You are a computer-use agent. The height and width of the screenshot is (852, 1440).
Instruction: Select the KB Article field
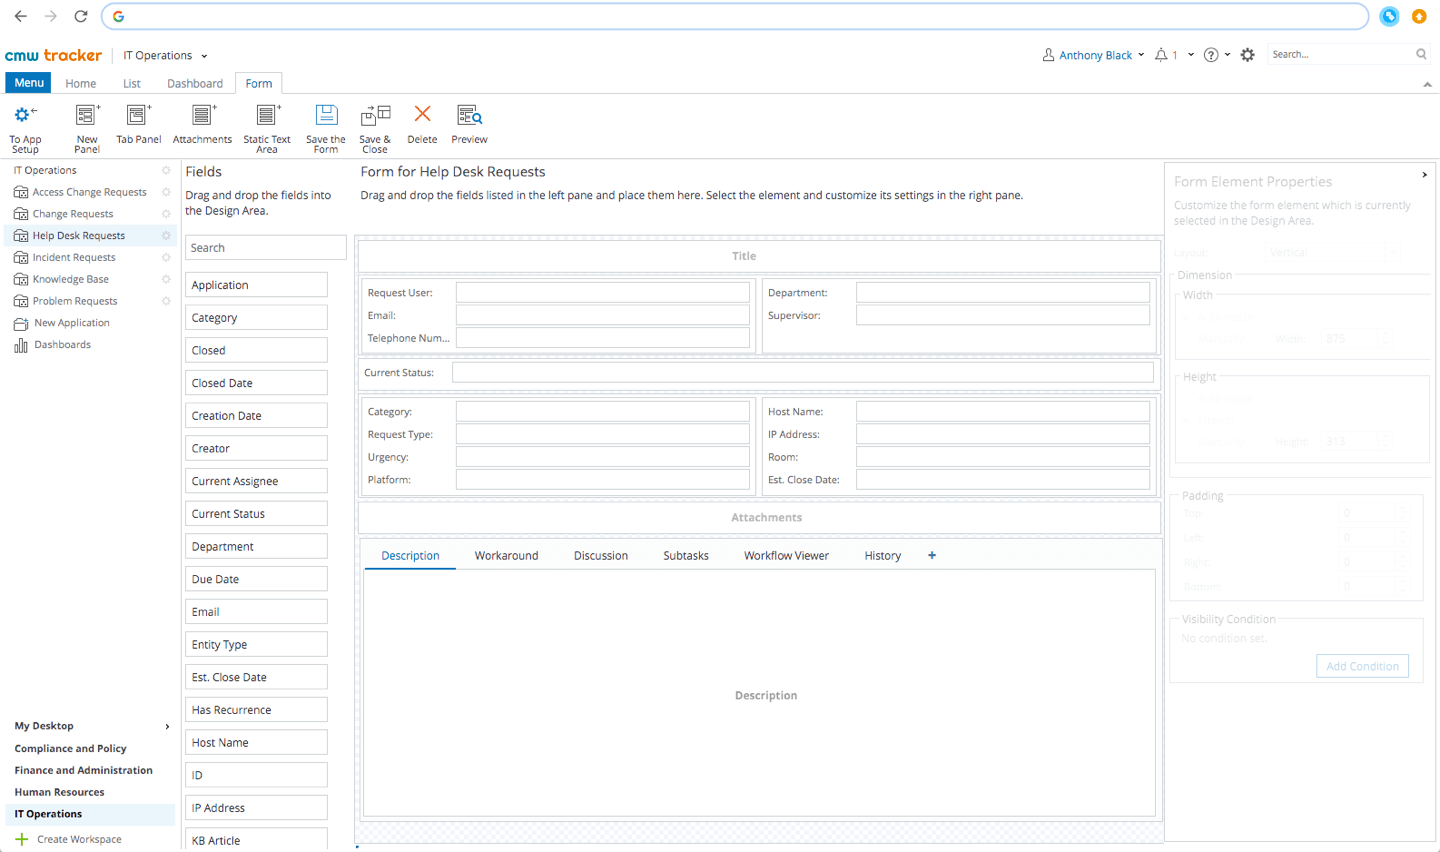[x=256, y=840]
